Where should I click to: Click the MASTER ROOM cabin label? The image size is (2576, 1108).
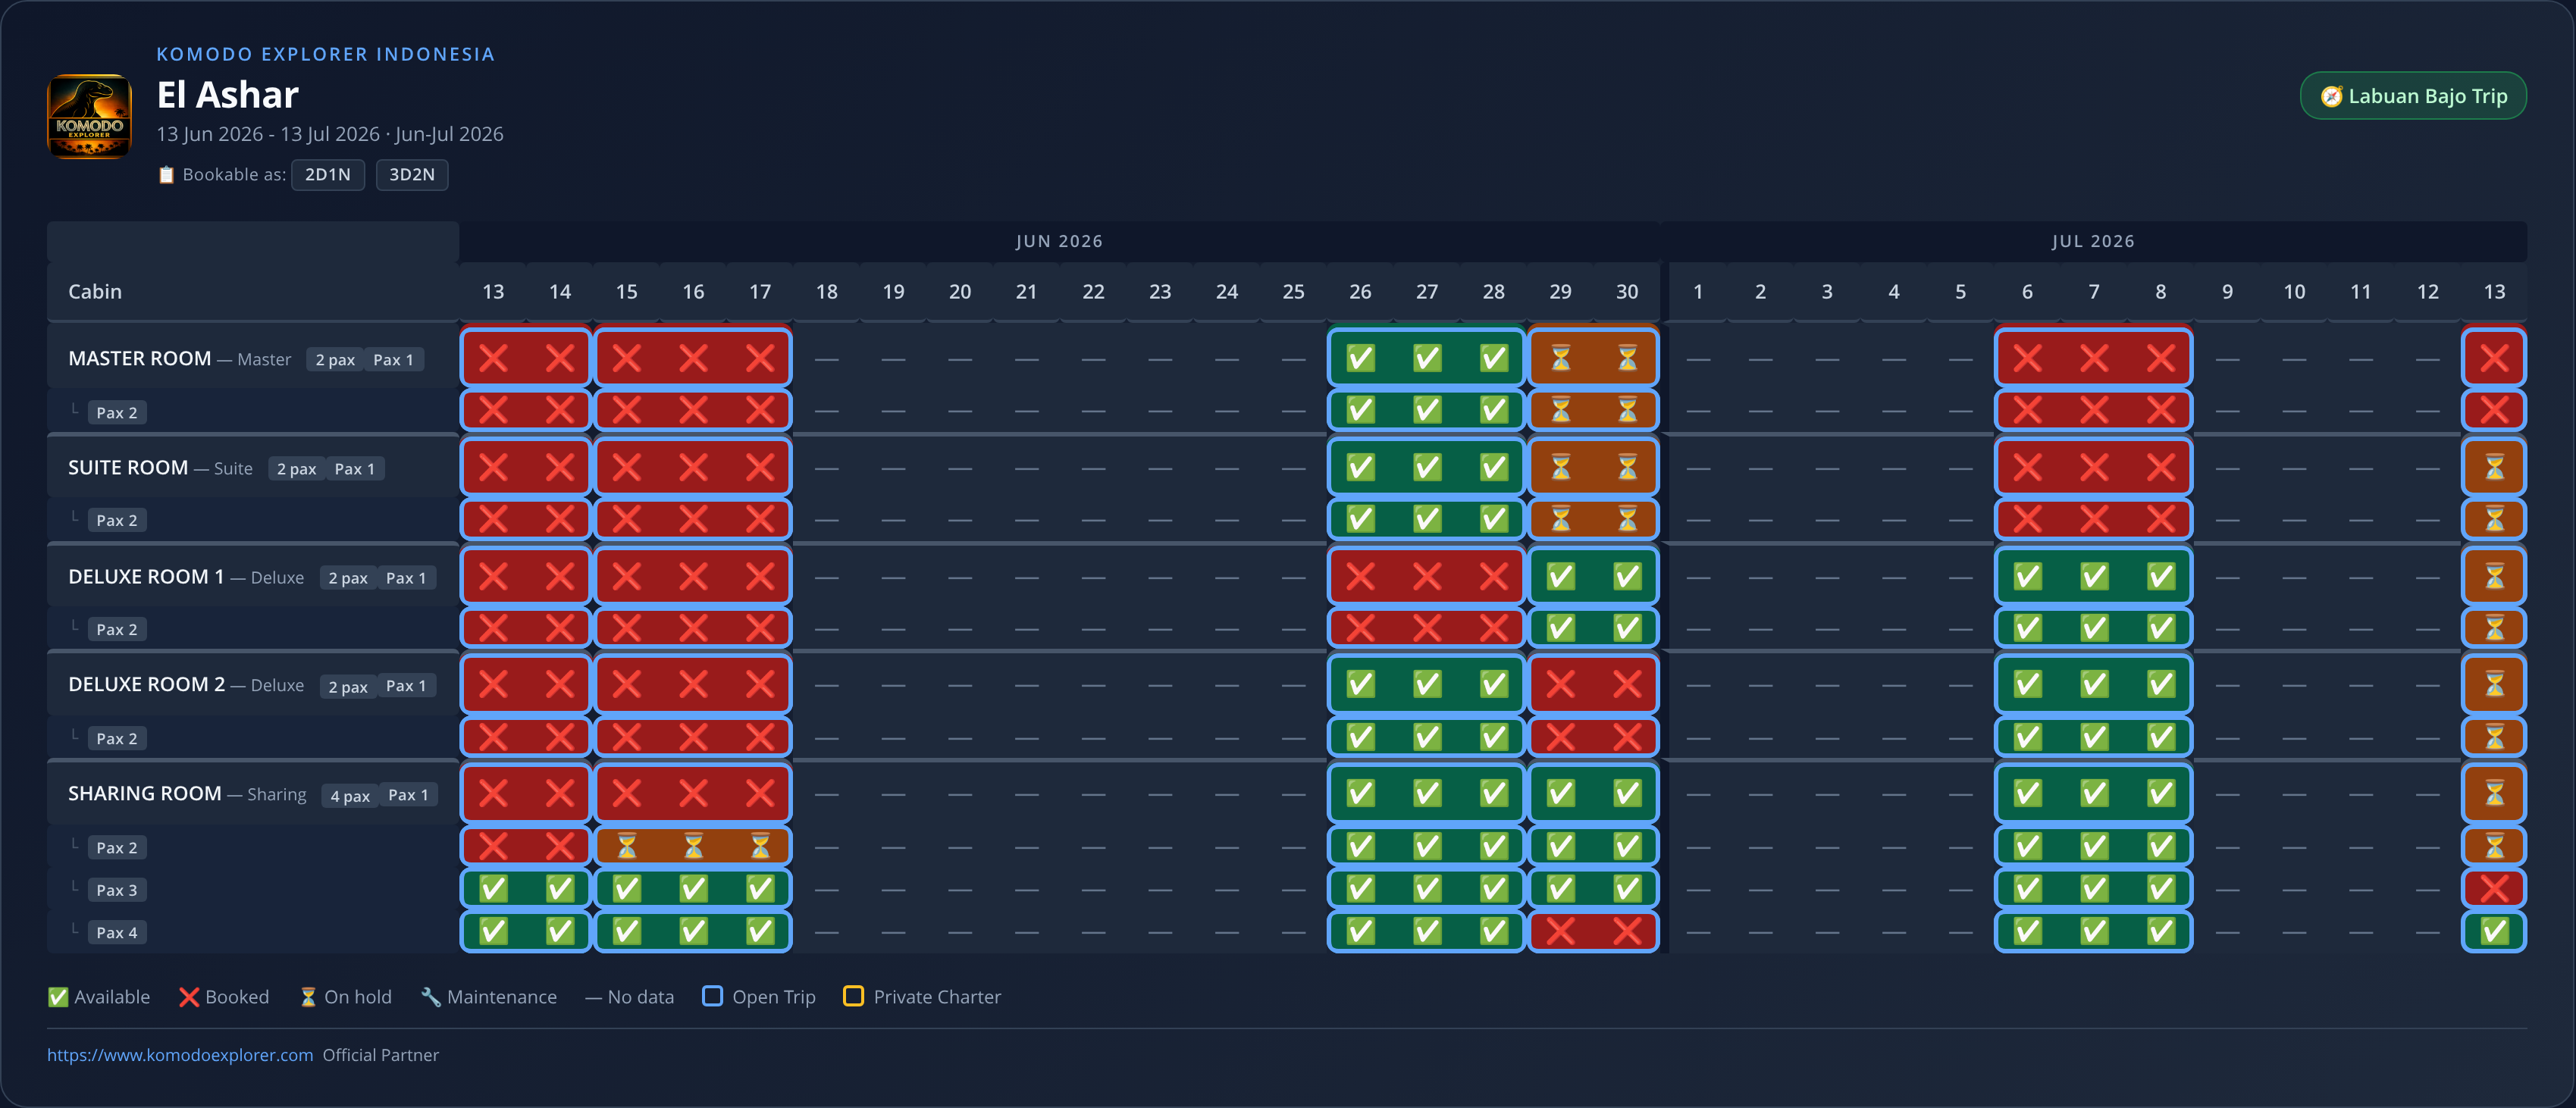tap(140, 358)
